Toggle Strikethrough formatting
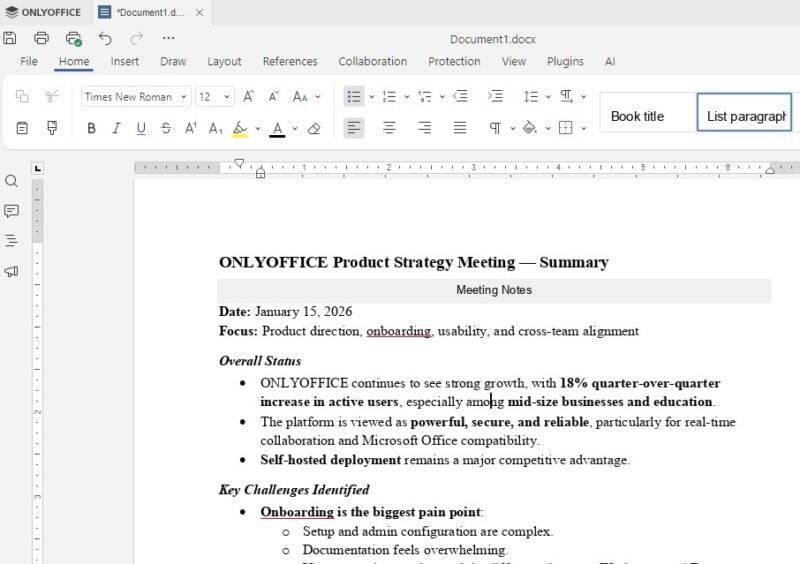 point(166,129)
